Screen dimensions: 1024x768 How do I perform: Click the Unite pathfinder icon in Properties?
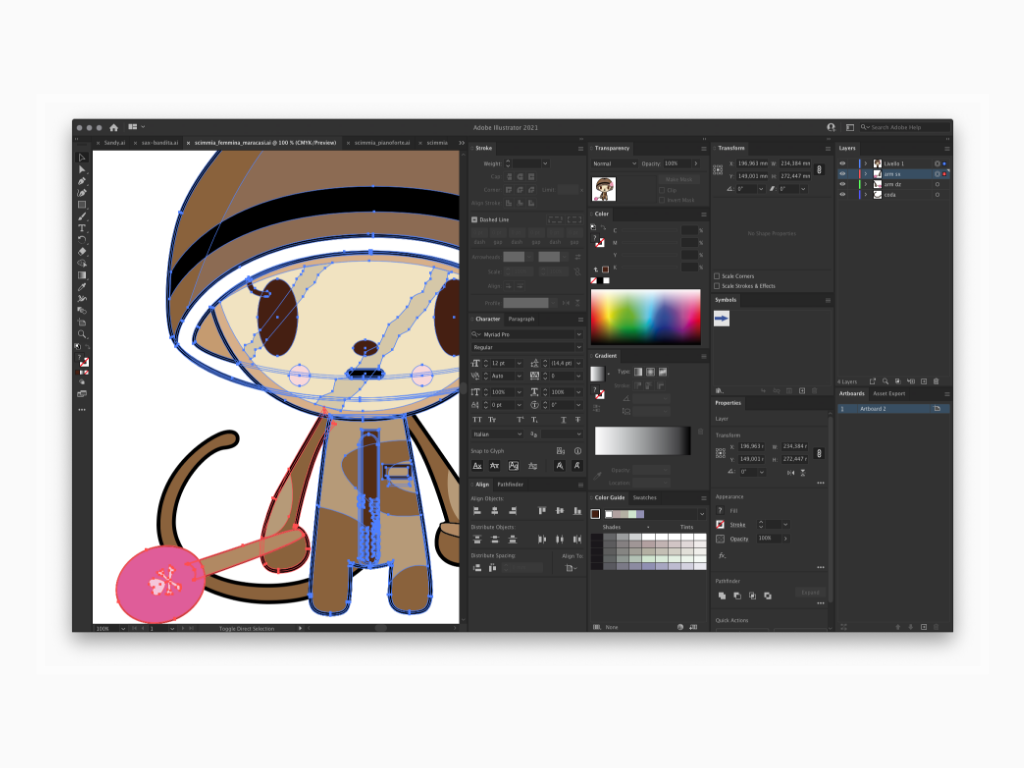tap(722, 596)
